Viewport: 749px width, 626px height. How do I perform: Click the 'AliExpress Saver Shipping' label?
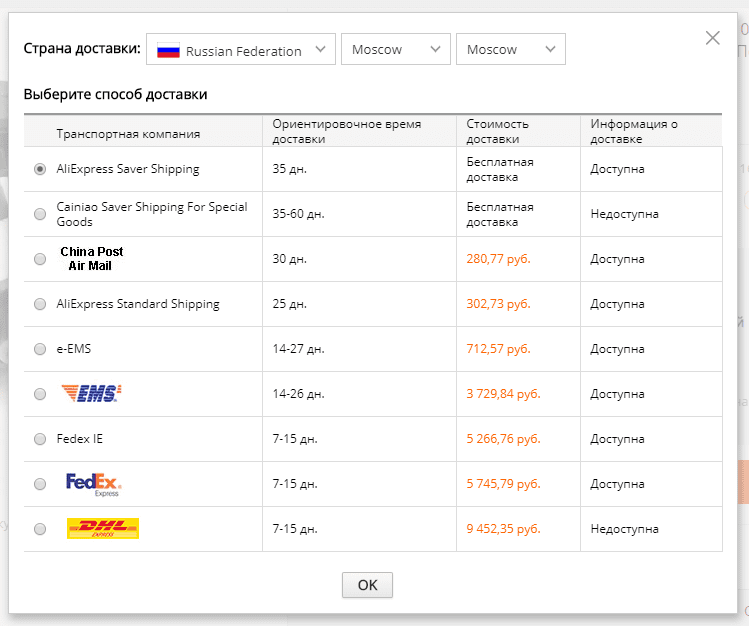pyautogui.click(x=128, y=169)
